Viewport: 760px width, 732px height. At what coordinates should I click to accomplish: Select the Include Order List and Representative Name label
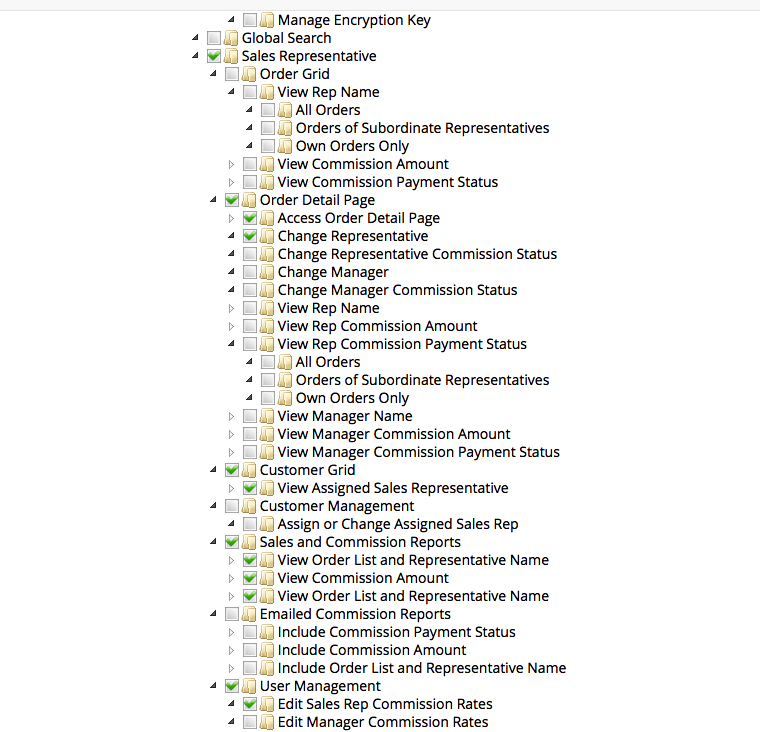[422, 668]
